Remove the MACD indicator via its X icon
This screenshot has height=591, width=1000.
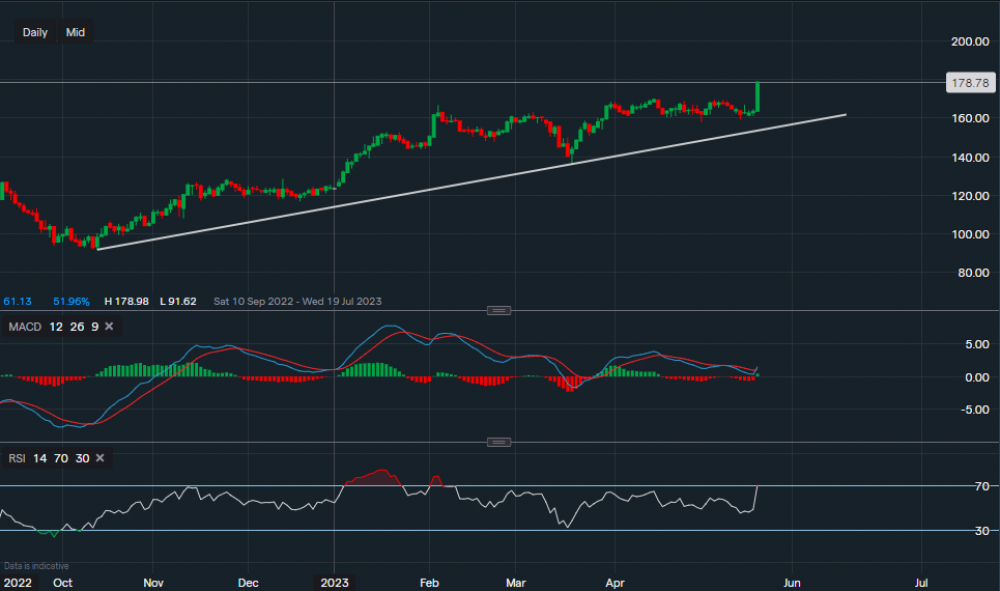coord(108,326)
